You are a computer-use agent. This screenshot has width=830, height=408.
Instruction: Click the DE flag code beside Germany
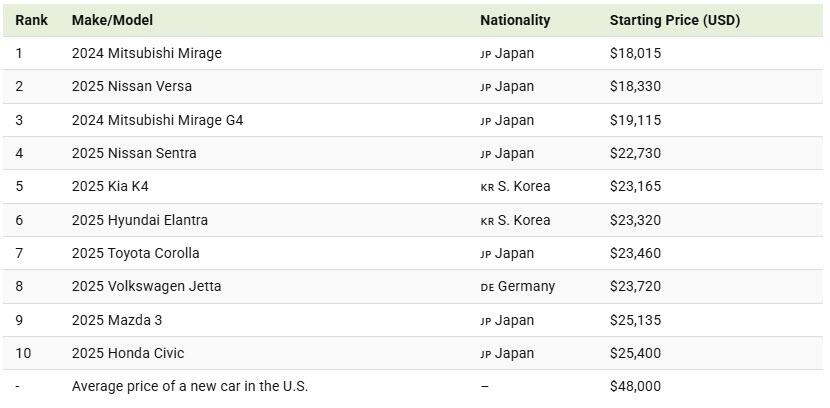click(x=487, y=287)
